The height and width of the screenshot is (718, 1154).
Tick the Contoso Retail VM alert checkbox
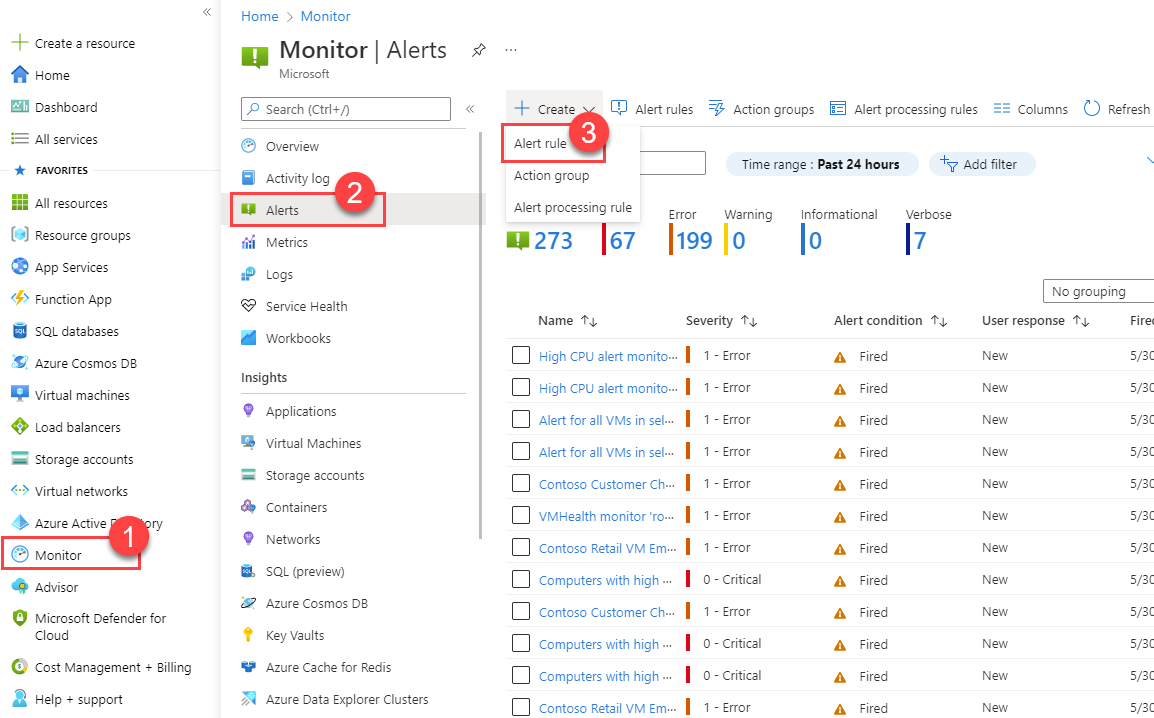click(521, 547)
